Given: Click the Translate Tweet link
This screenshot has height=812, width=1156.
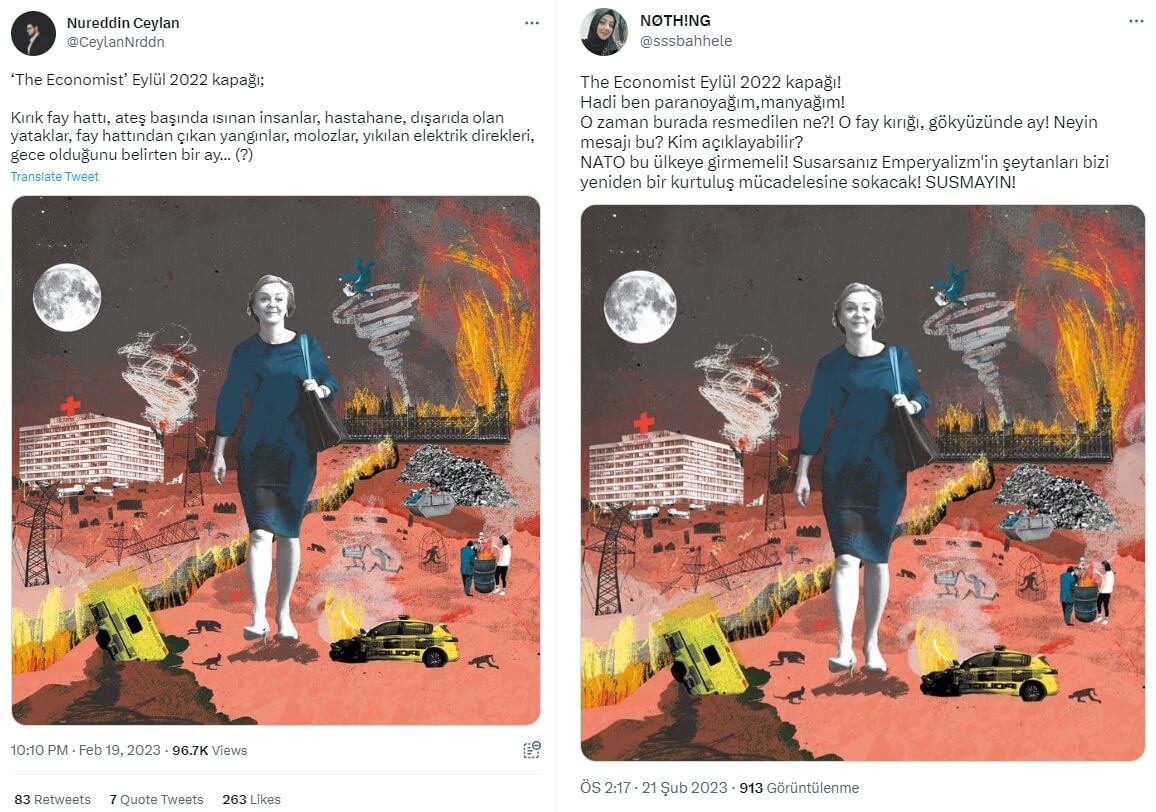Looking at the screenshot, I should point(55,176).
